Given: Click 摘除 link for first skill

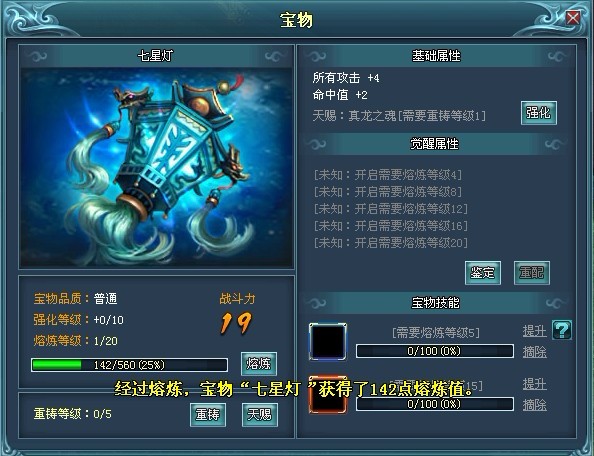Looking at the screenshot, I should [535, 352].
